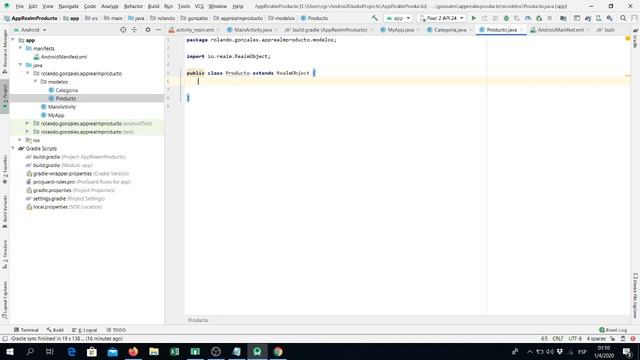This screenshot has height=360, width=640.
Task: Run the app with green play button
Action: [473, 18]
